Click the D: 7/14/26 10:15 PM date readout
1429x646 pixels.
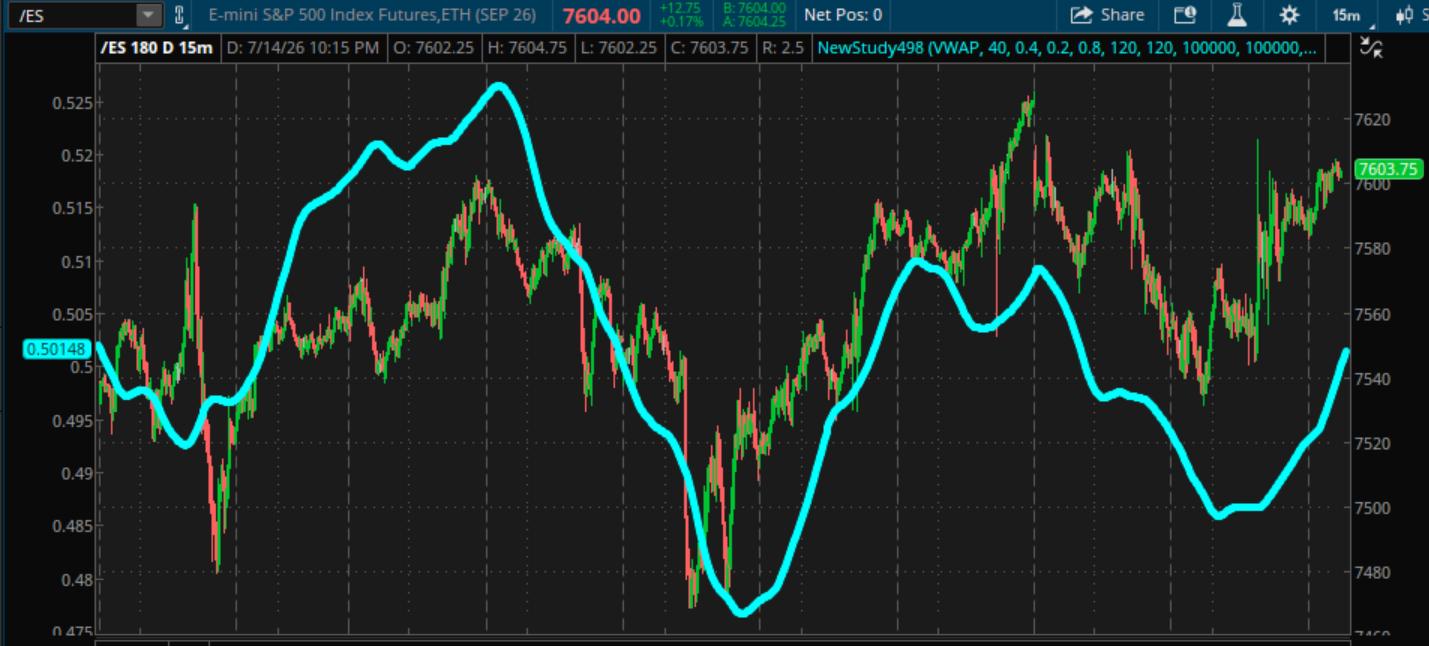[303, 48]
